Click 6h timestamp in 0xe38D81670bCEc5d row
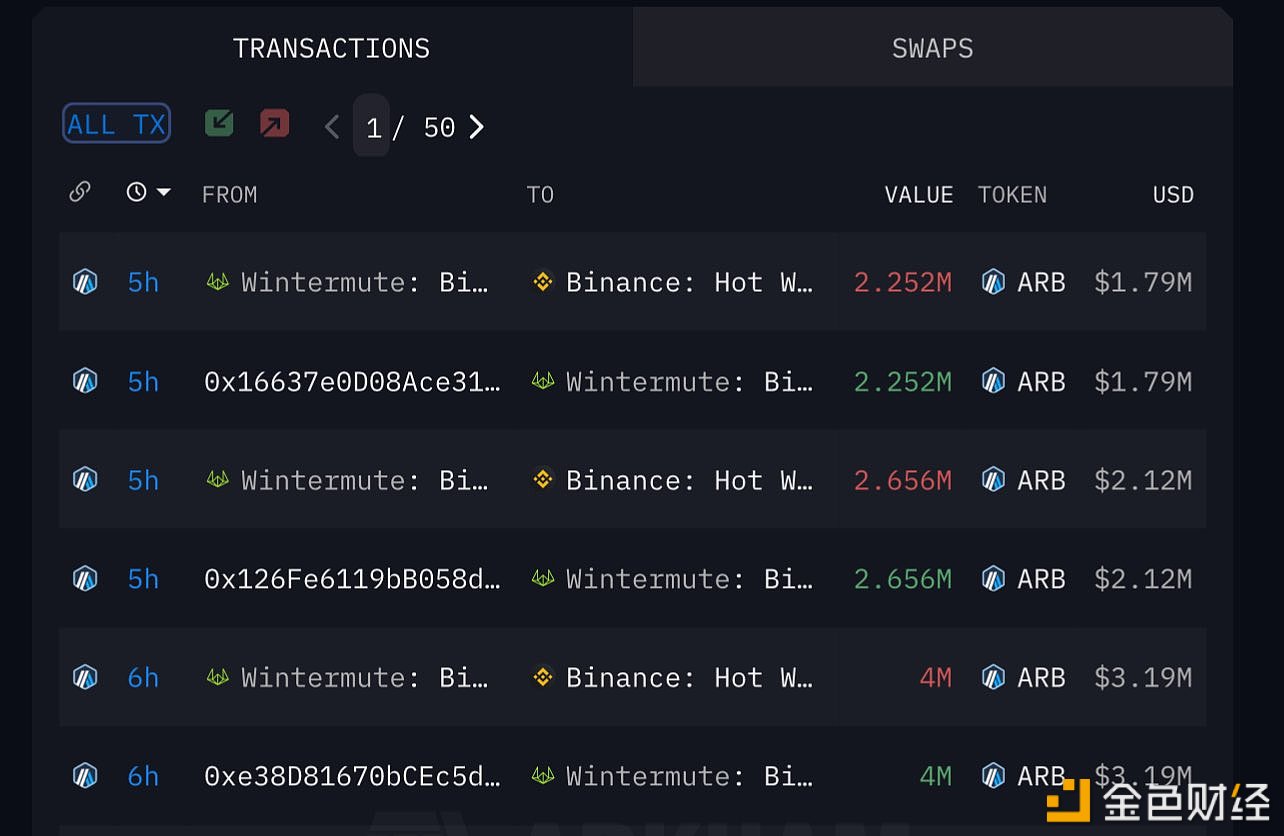This screenshot has width=1284, height=836. coord(143,776)
